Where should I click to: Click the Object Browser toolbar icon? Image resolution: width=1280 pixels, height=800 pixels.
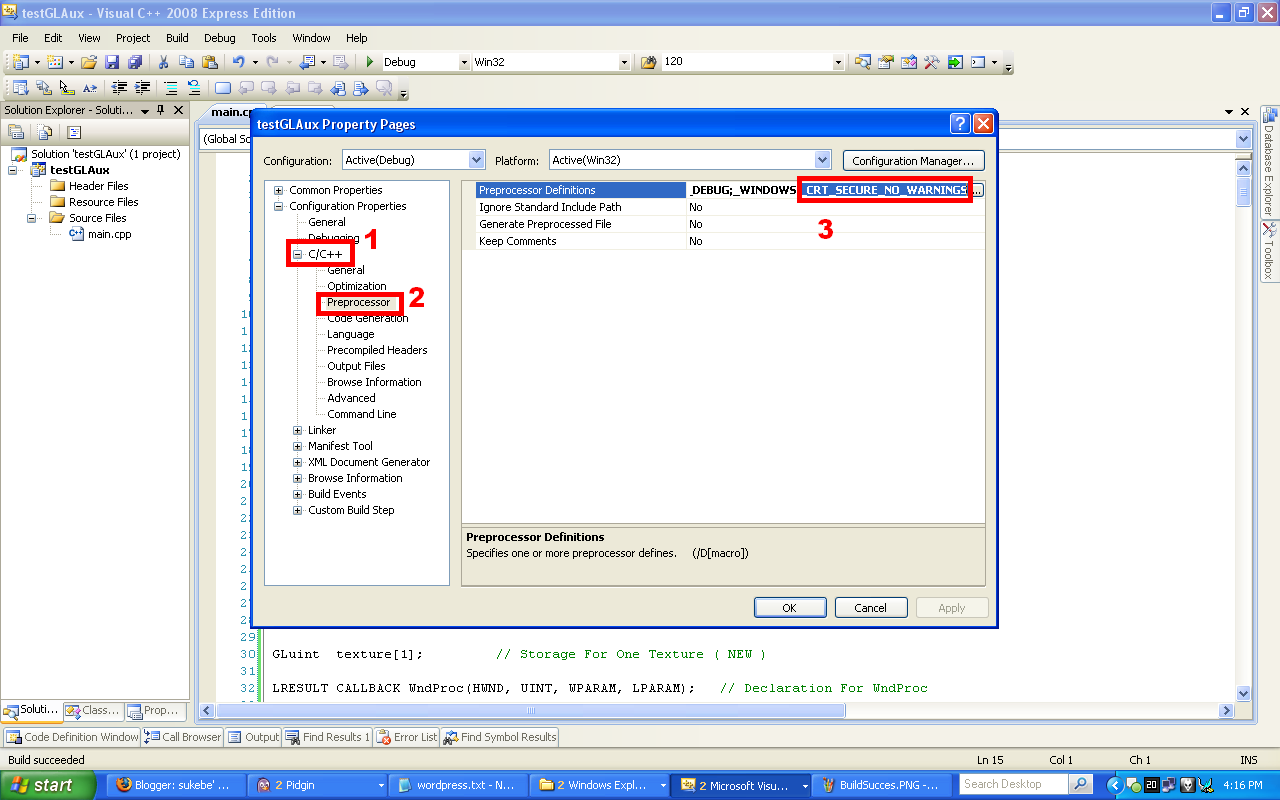[909, 62]
